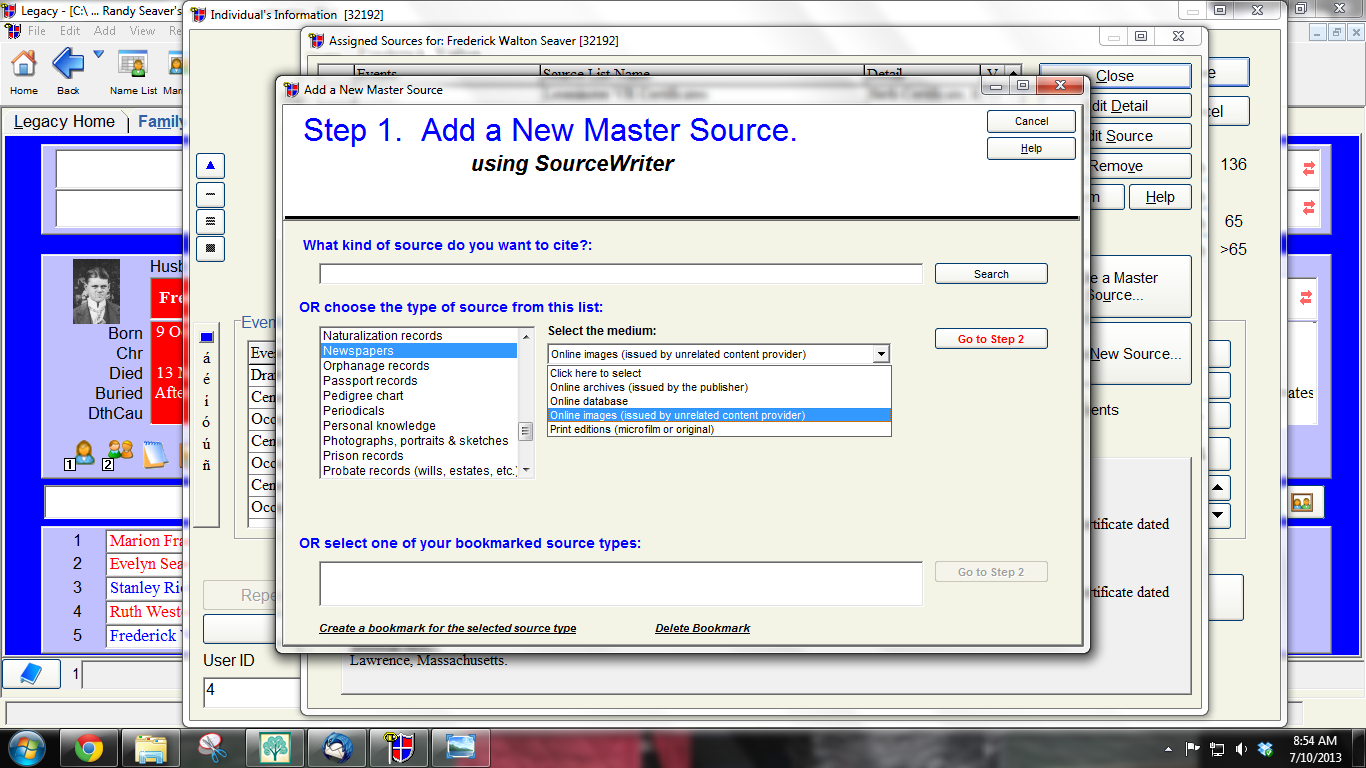This screenshot has width=1366, height=768.
Task: Click the dotted block button in Individual's Information
Action: pos(210,248)
